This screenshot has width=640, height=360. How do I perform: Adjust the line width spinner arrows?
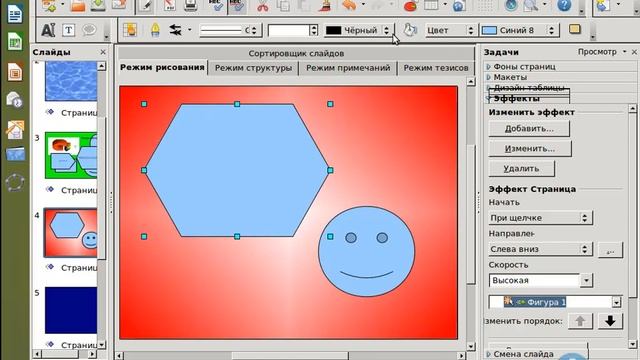tap(313, 30)
